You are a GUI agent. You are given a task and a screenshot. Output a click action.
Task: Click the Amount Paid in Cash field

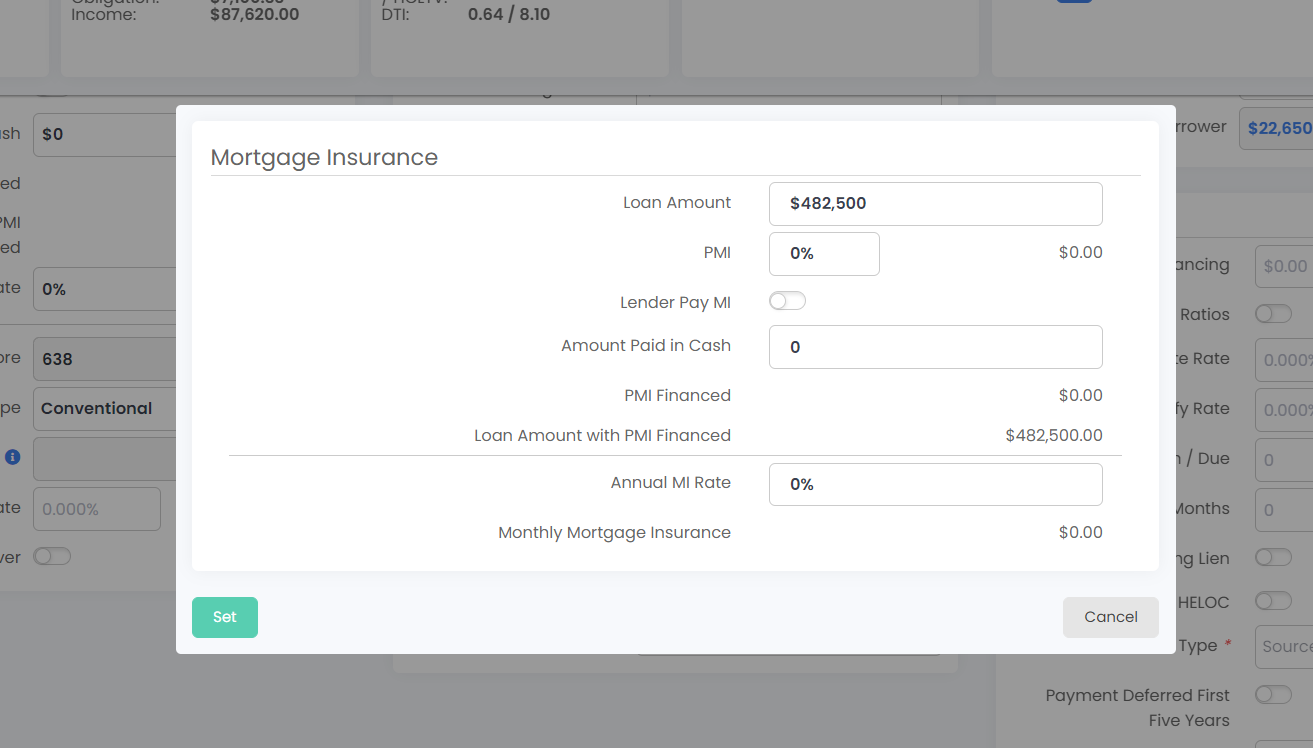pos(936,347)
